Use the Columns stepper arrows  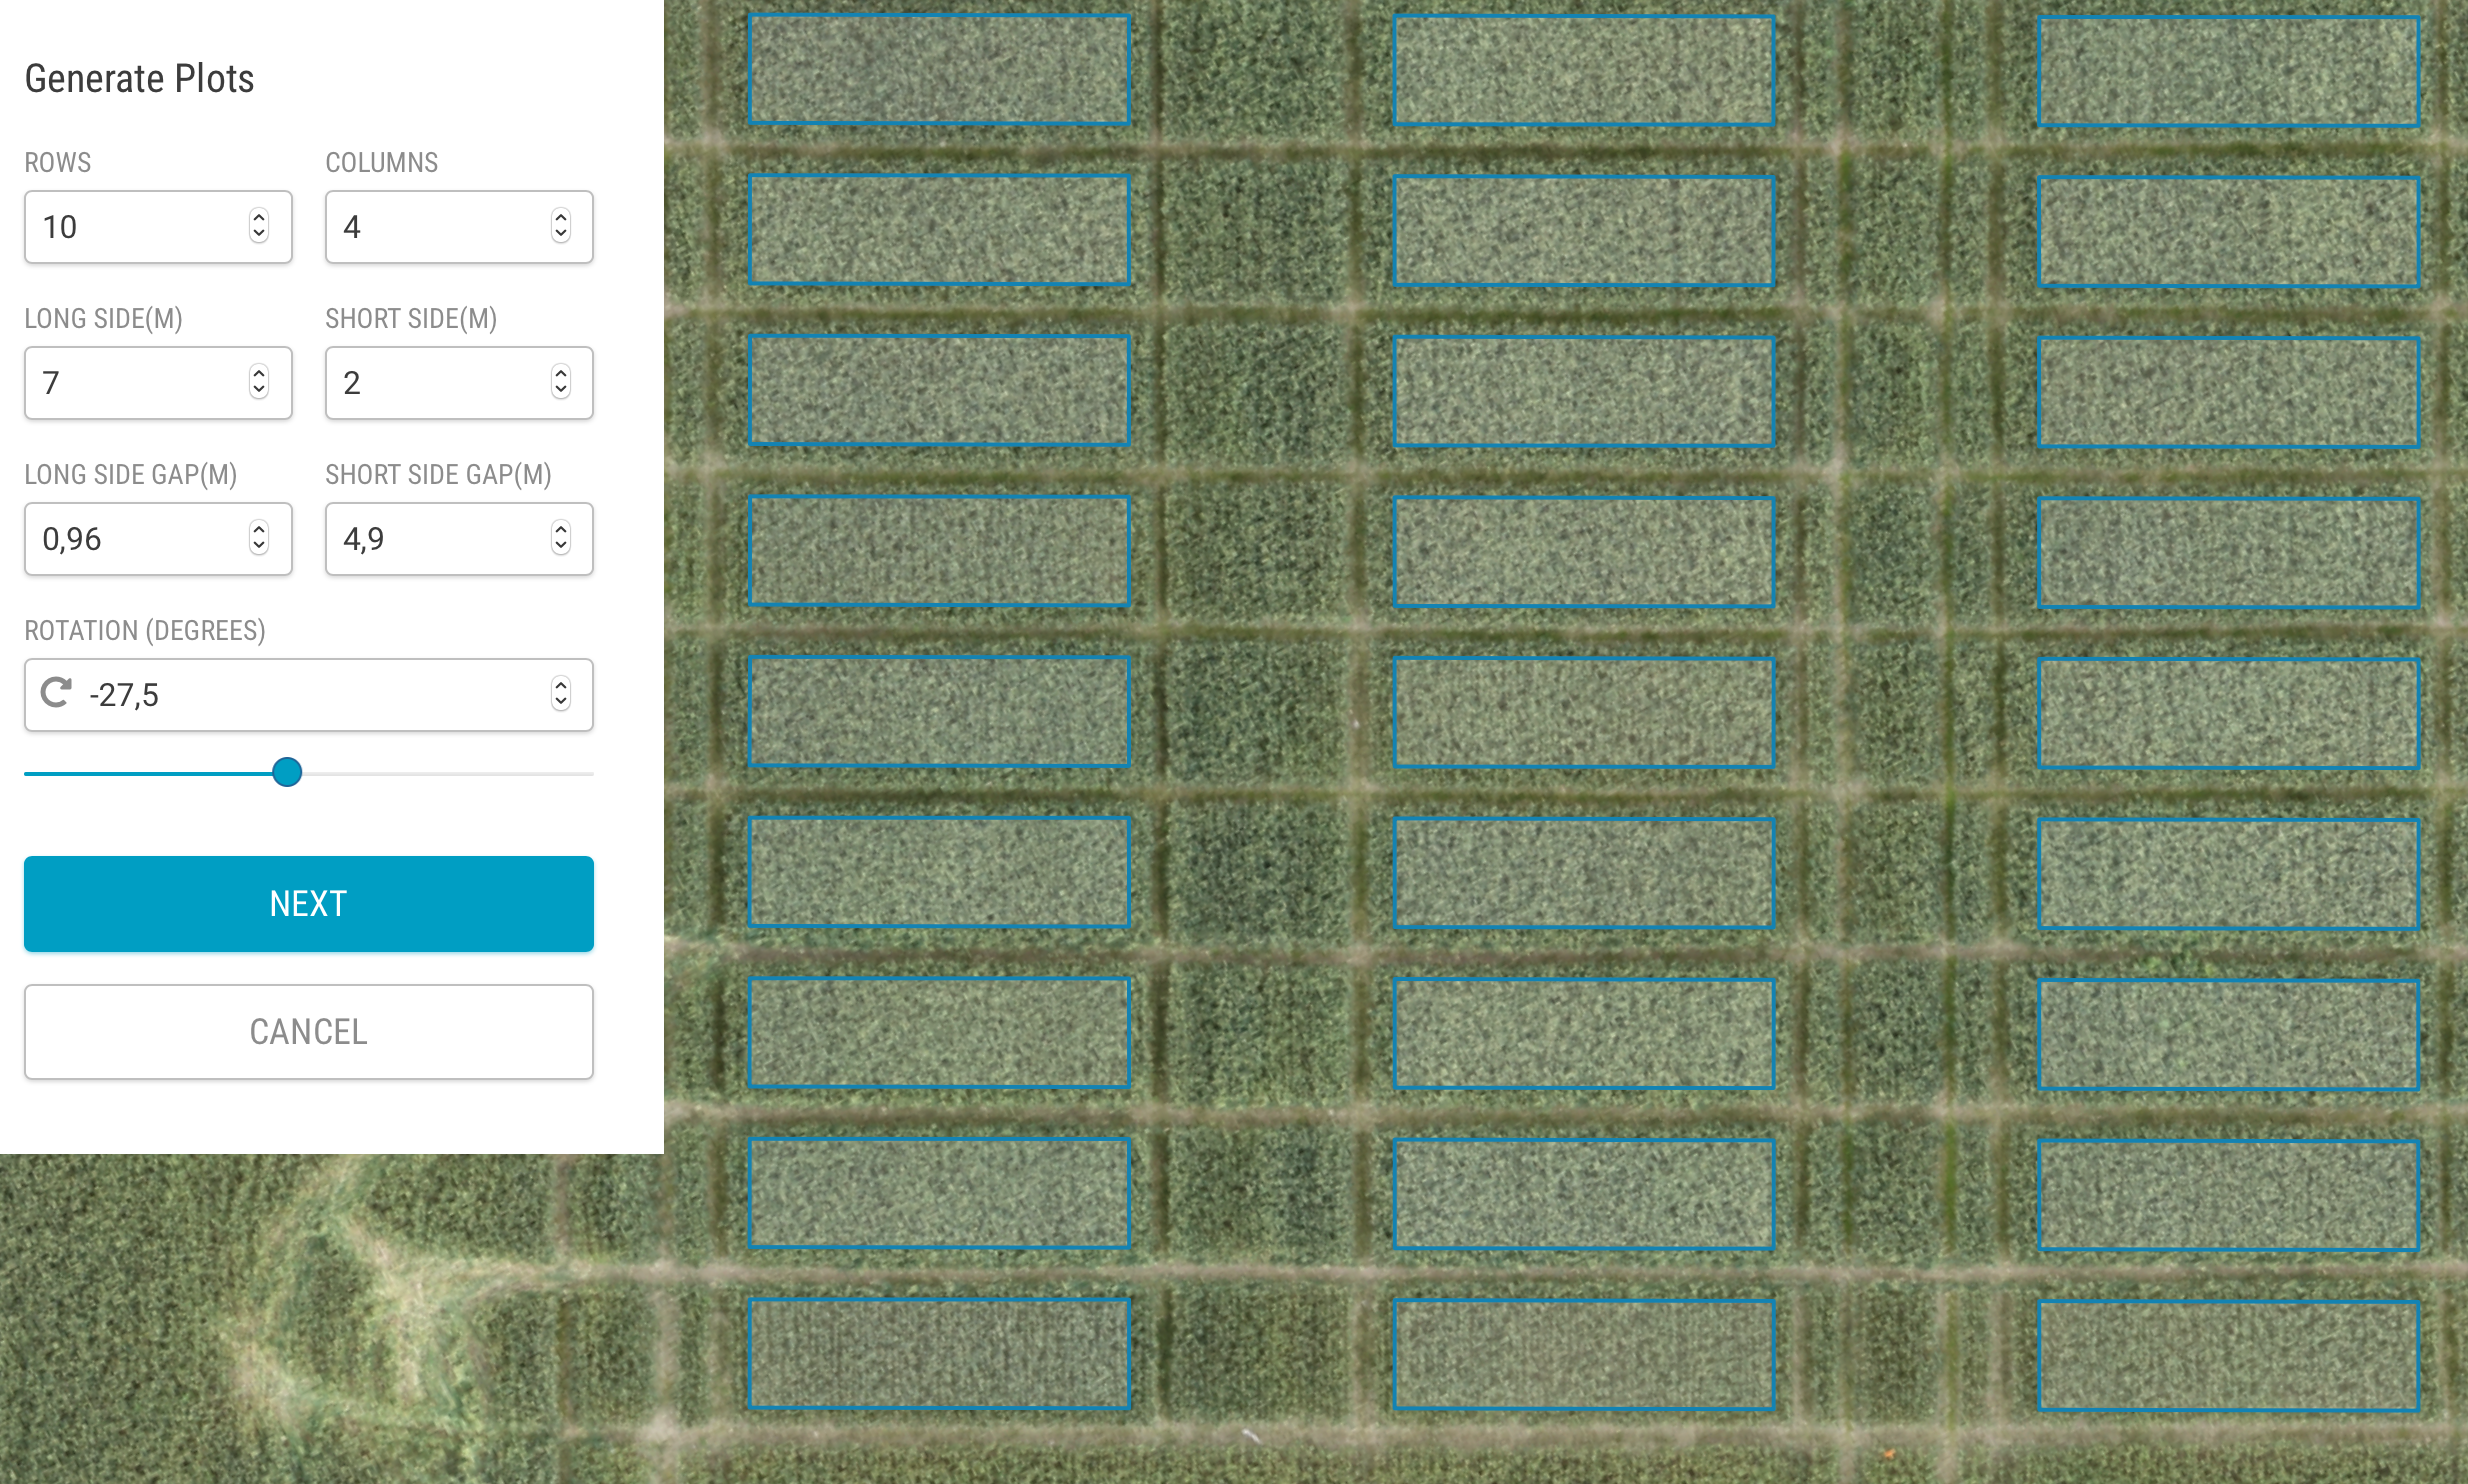pyautogui.click(x=561, y=226)
